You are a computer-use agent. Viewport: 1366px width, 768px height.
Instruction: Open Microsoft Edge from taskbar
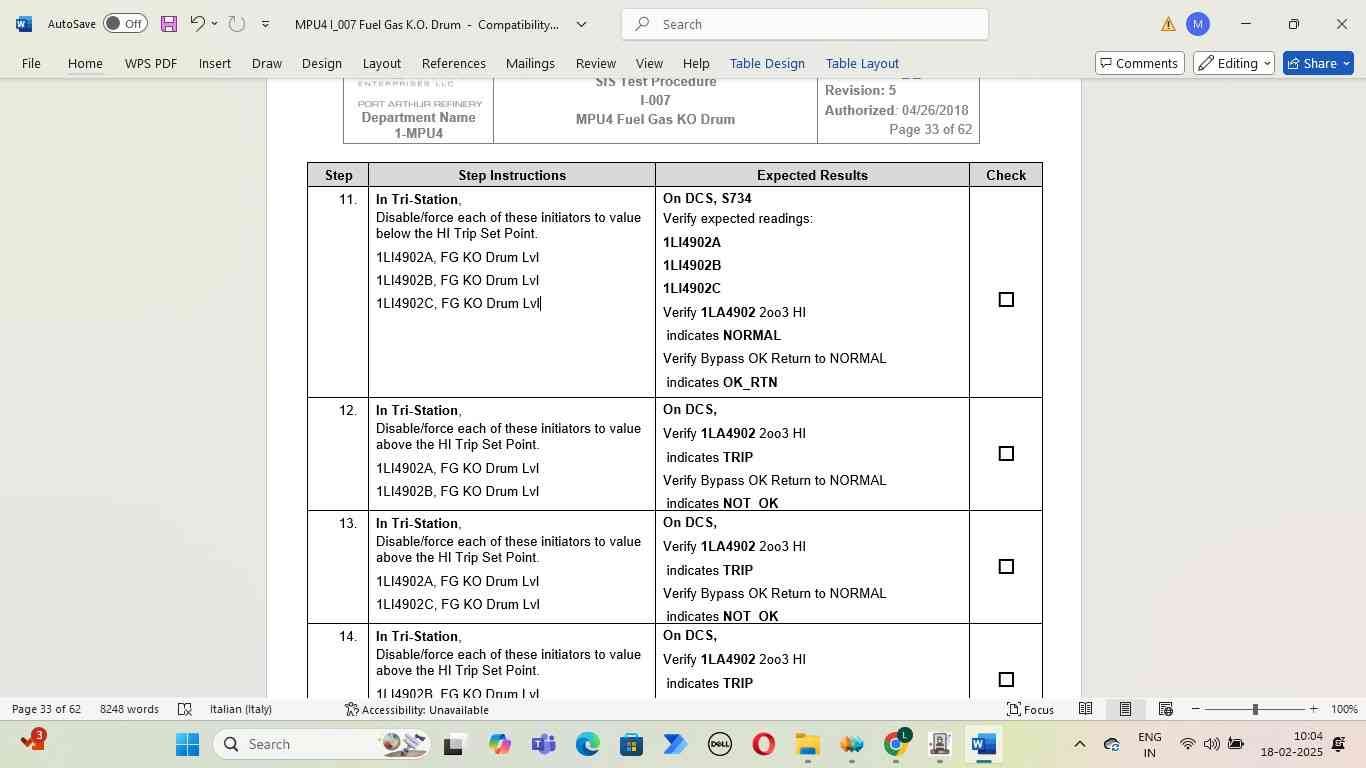[x=587, y=744]
